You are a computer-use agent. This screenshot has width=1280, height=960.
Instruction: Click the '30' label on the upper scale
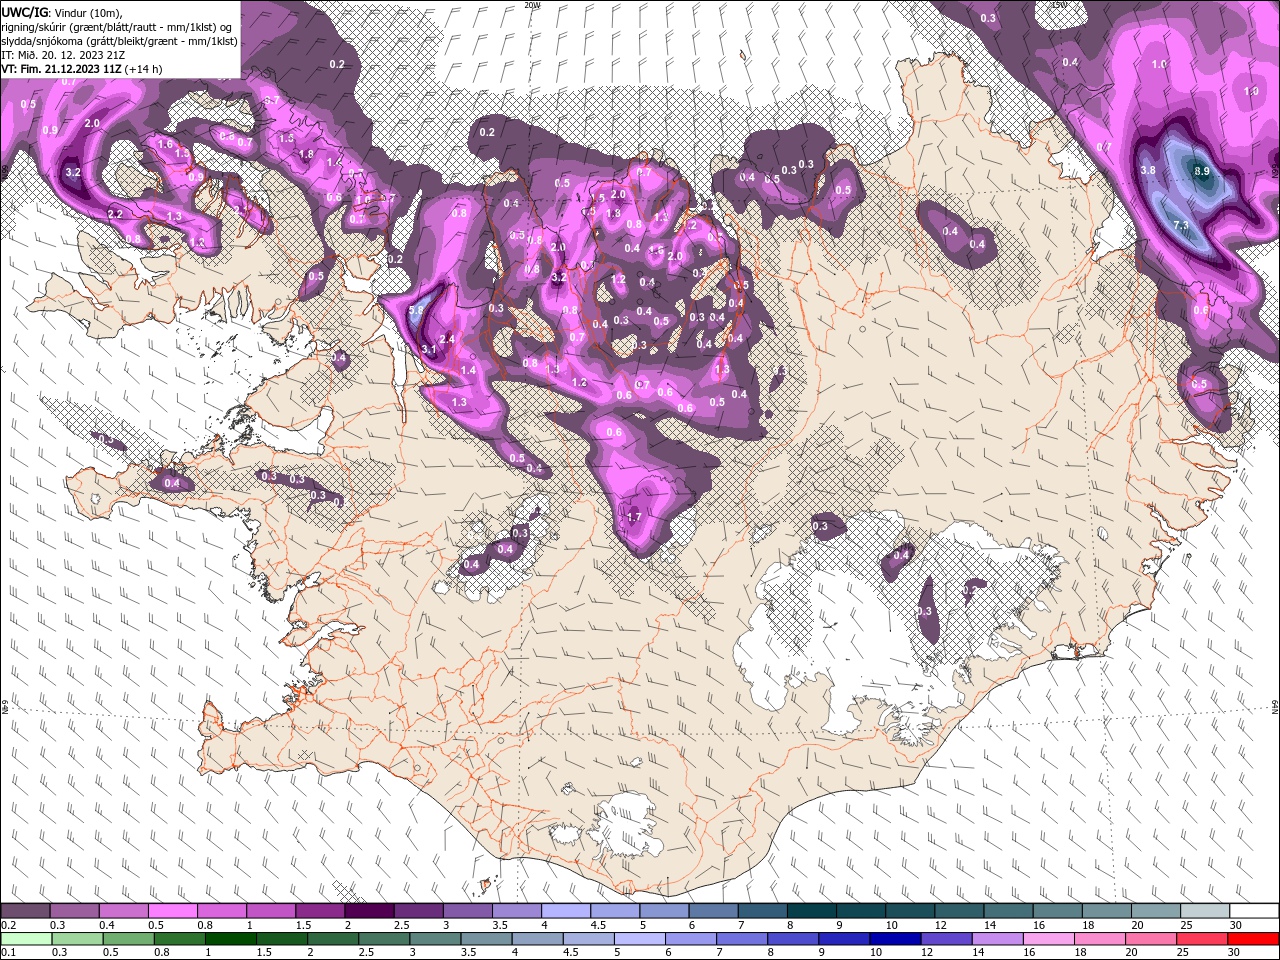1235,925
